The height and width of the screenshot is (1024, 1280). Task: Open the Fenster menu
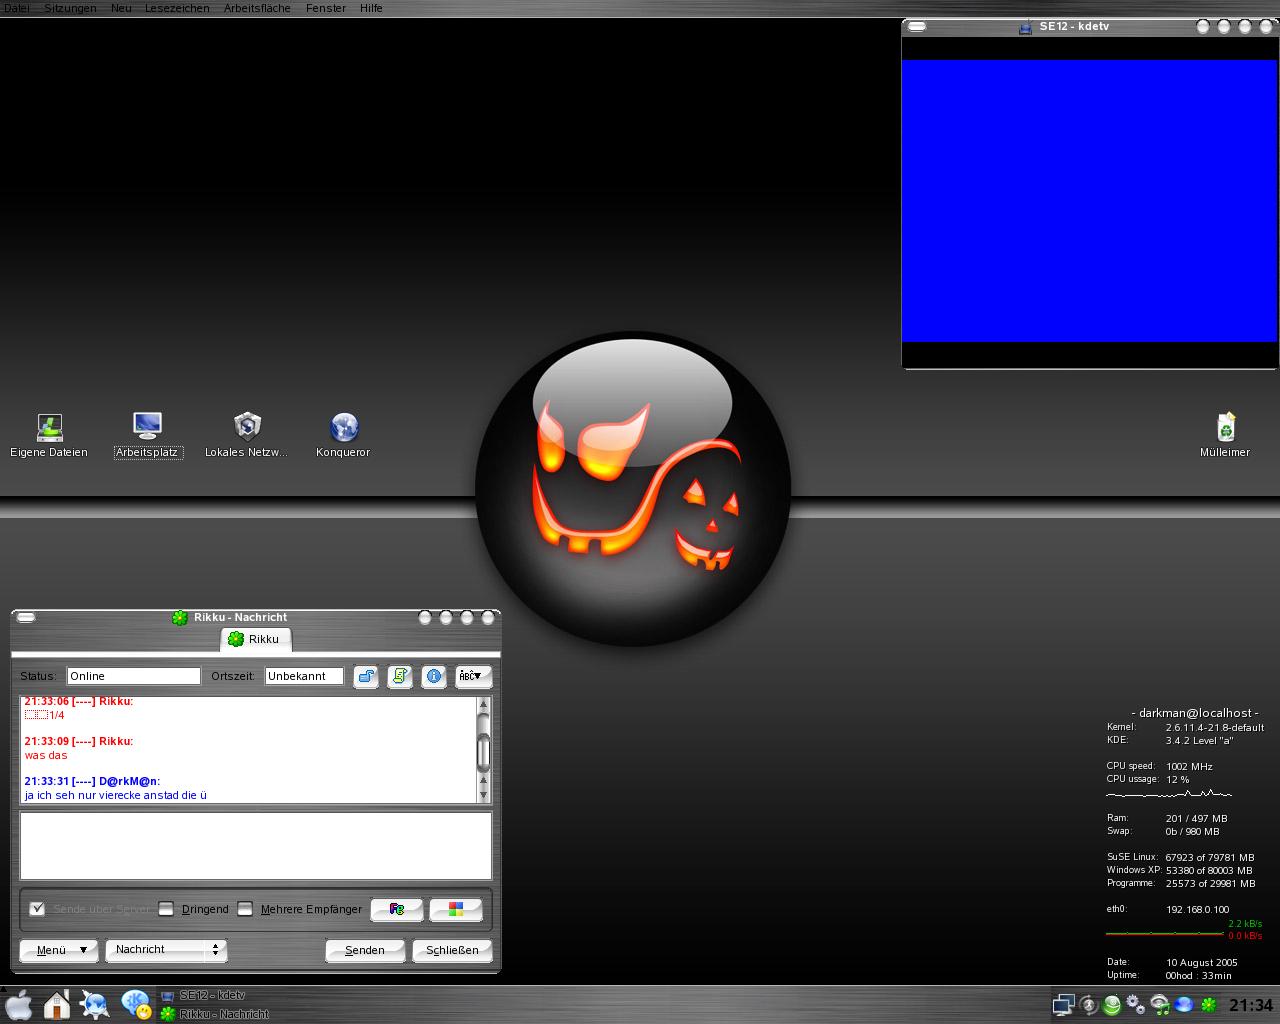(326, 8)
